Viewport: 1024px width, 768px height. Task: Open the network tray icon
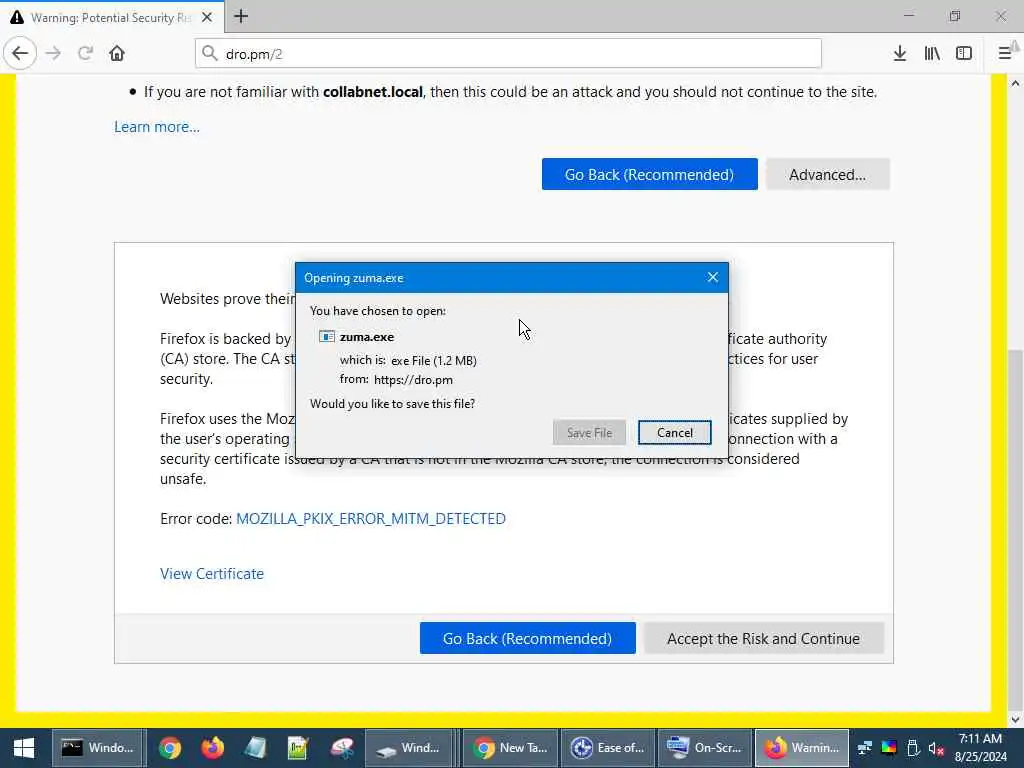[865, 748]
